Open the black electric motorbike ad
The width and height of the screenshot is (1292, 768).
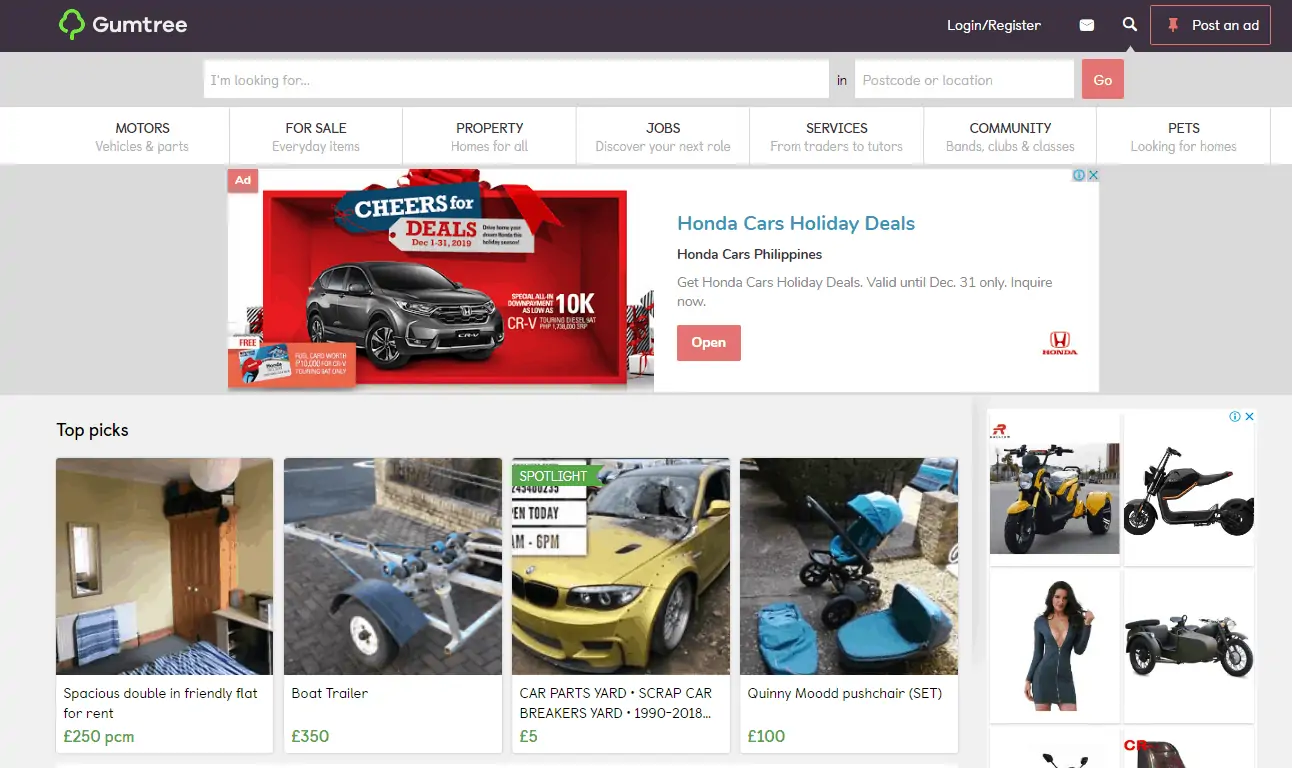pos(1189,490)
